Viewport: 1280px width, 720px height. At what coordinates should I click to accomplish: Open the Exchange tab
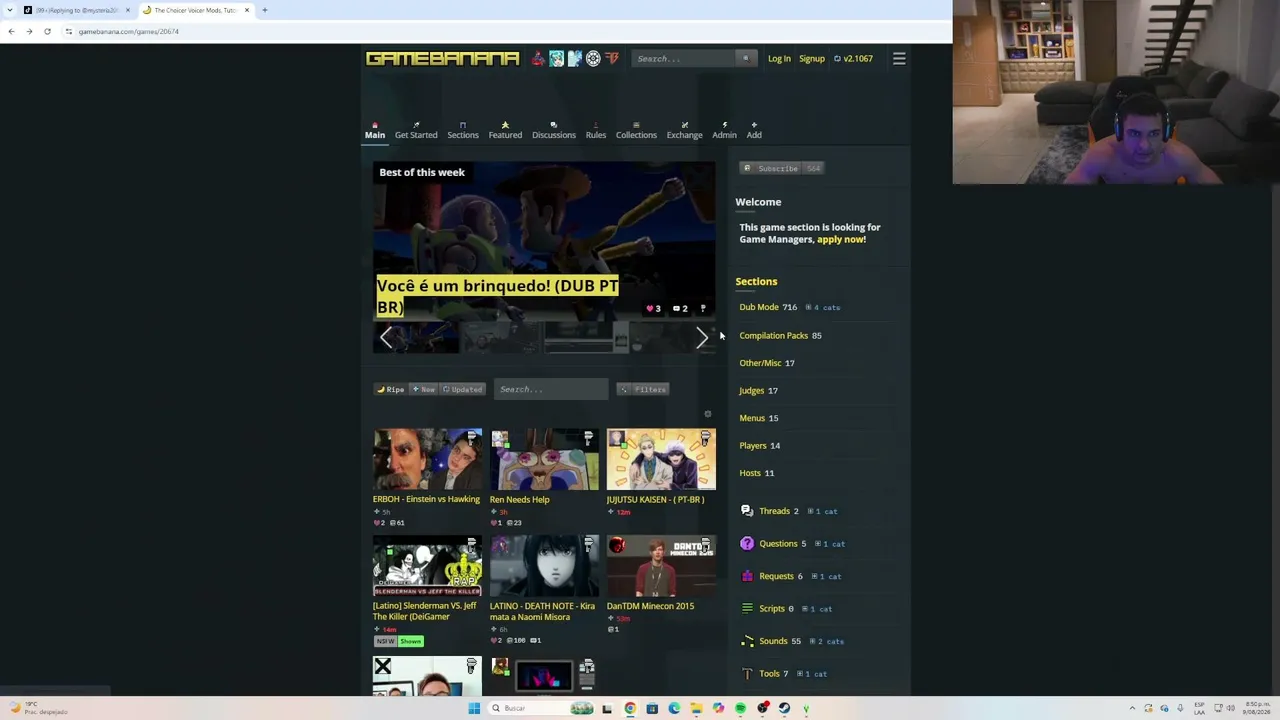685,131
